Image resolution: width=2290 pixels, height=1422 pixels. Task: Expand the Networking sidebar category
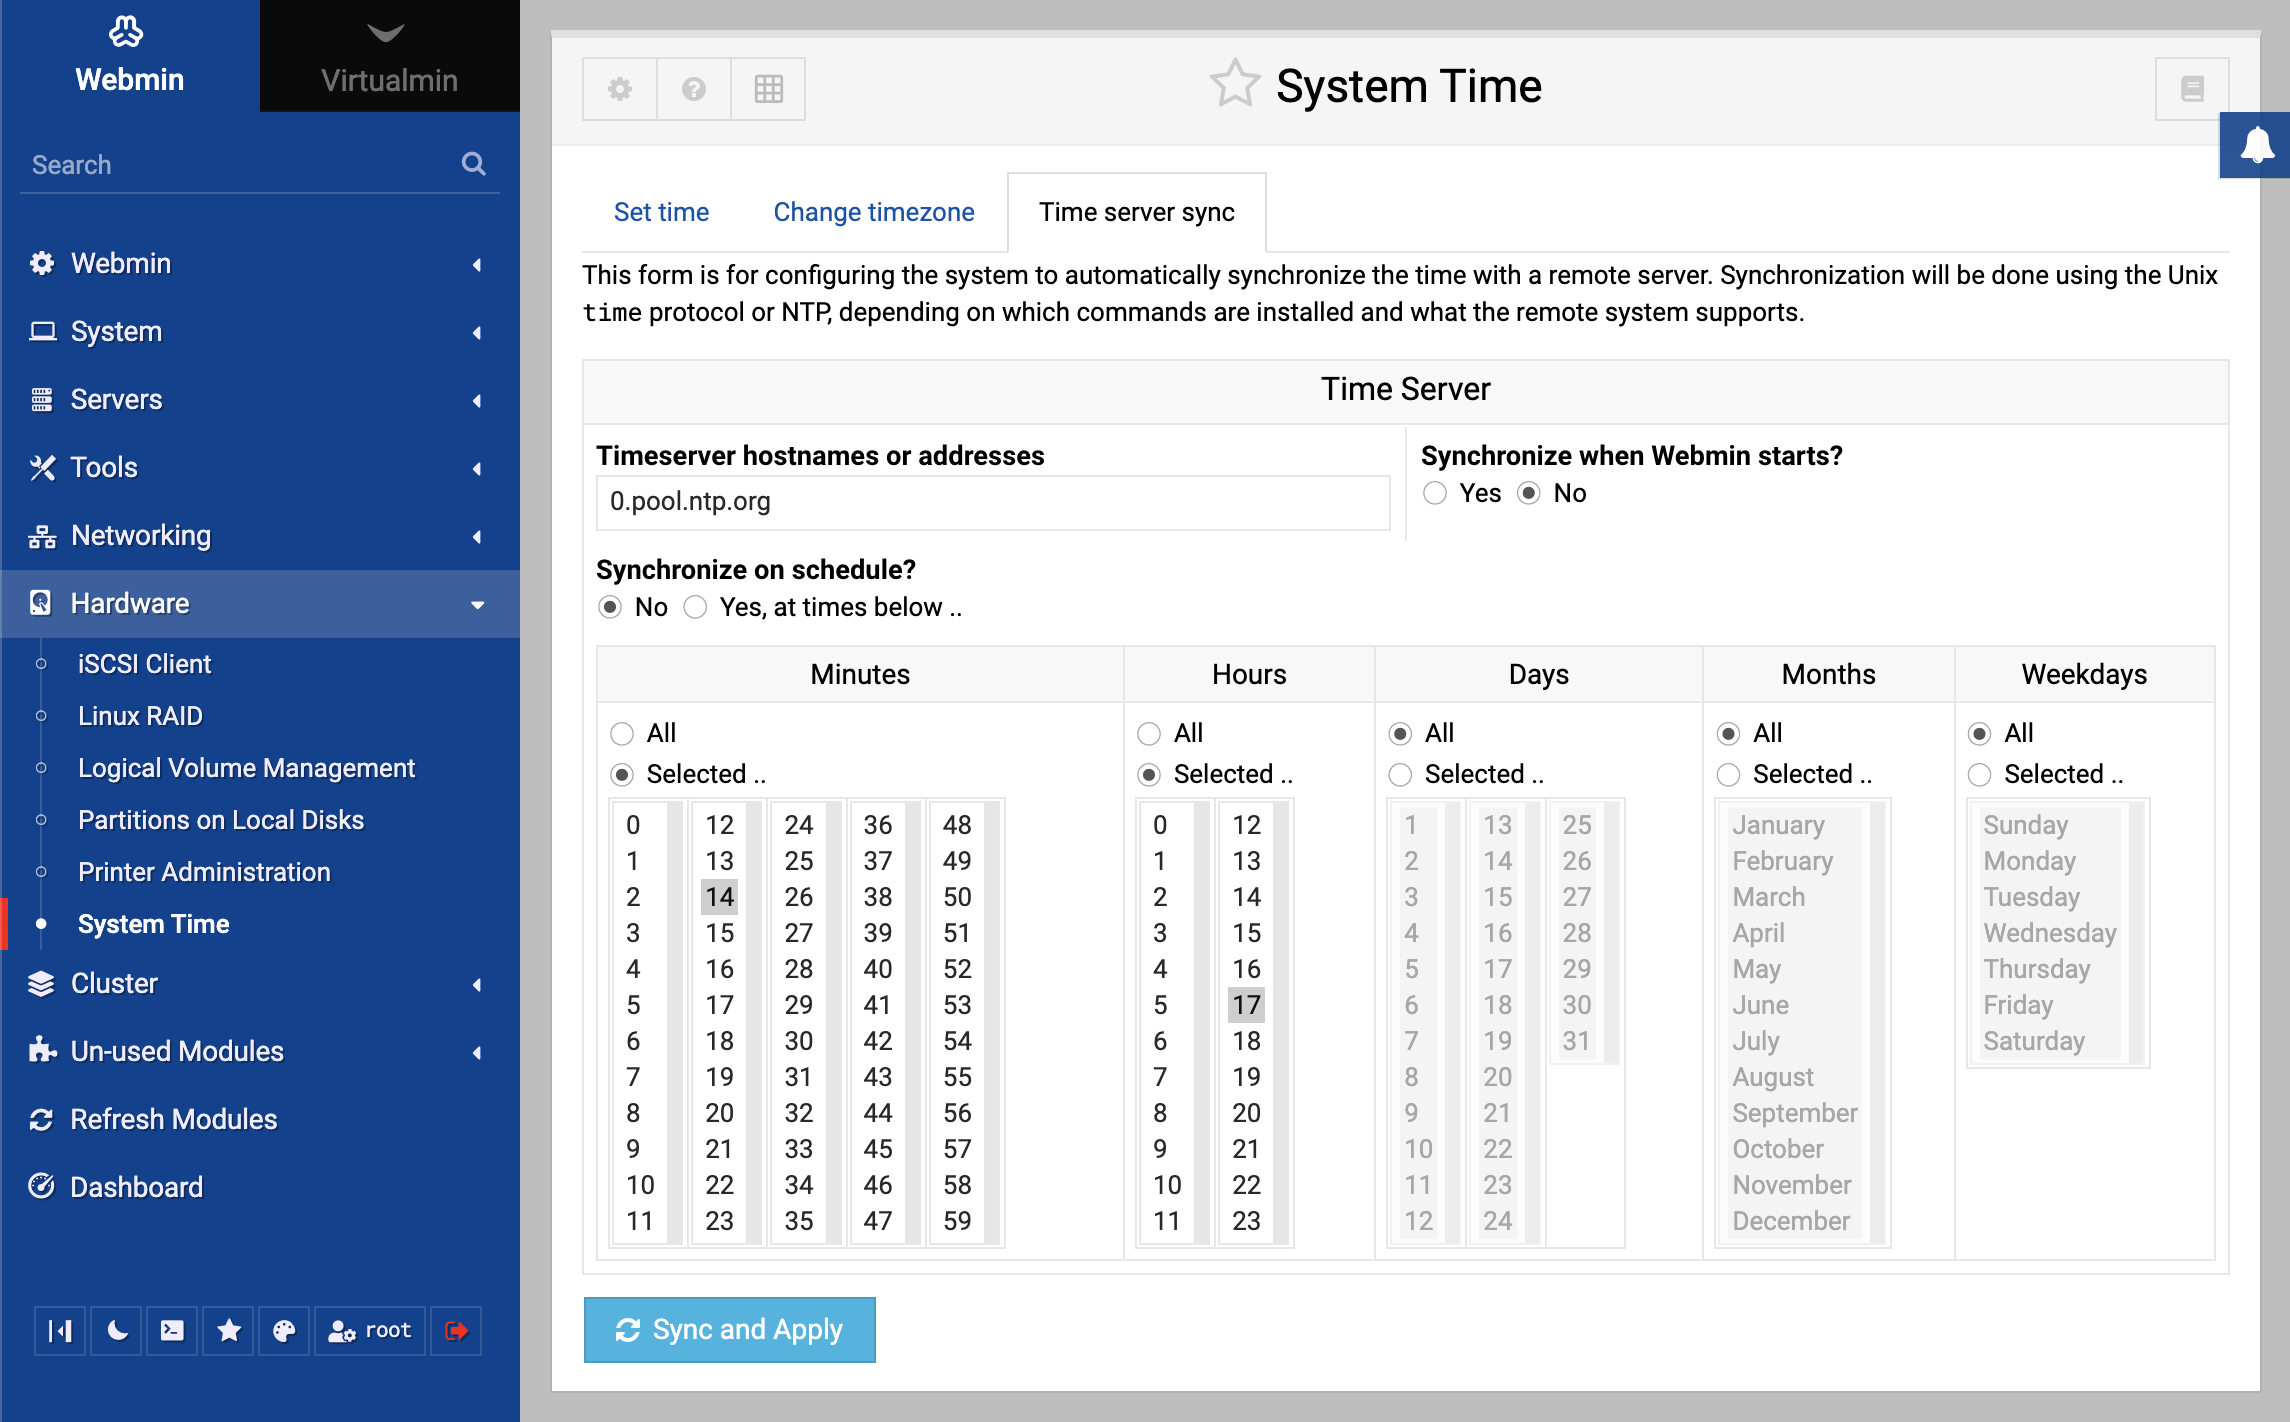260,536
